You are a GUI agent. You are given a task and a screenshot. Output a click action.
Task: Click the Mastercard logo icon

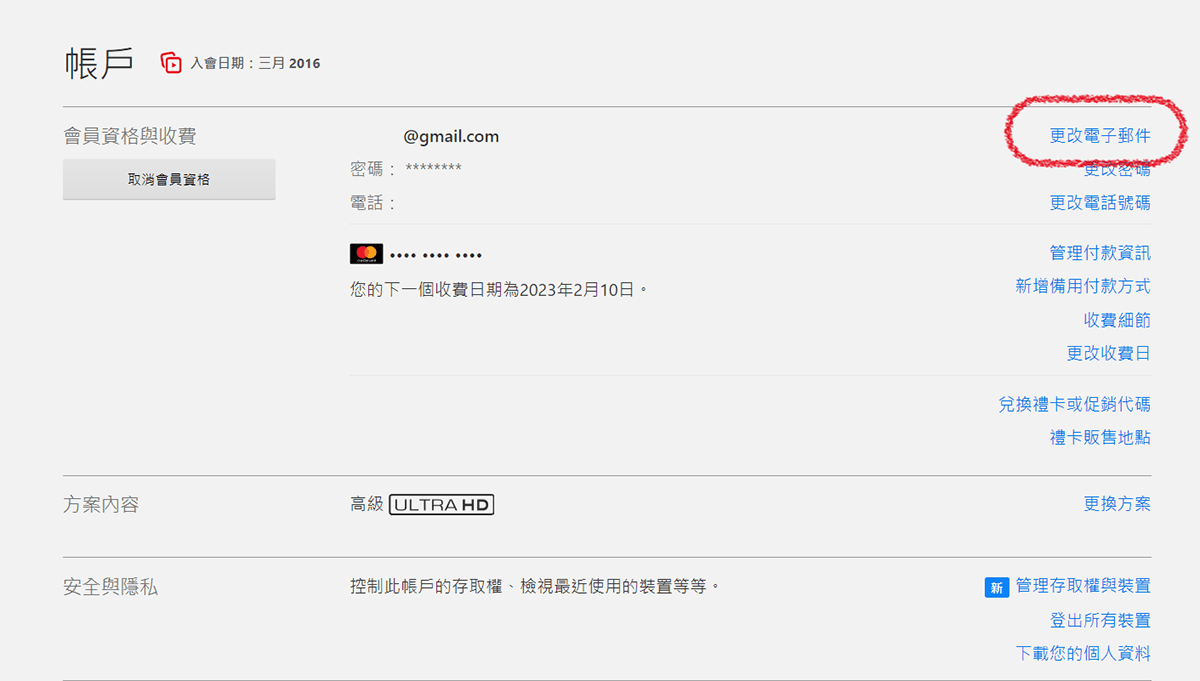366,254
